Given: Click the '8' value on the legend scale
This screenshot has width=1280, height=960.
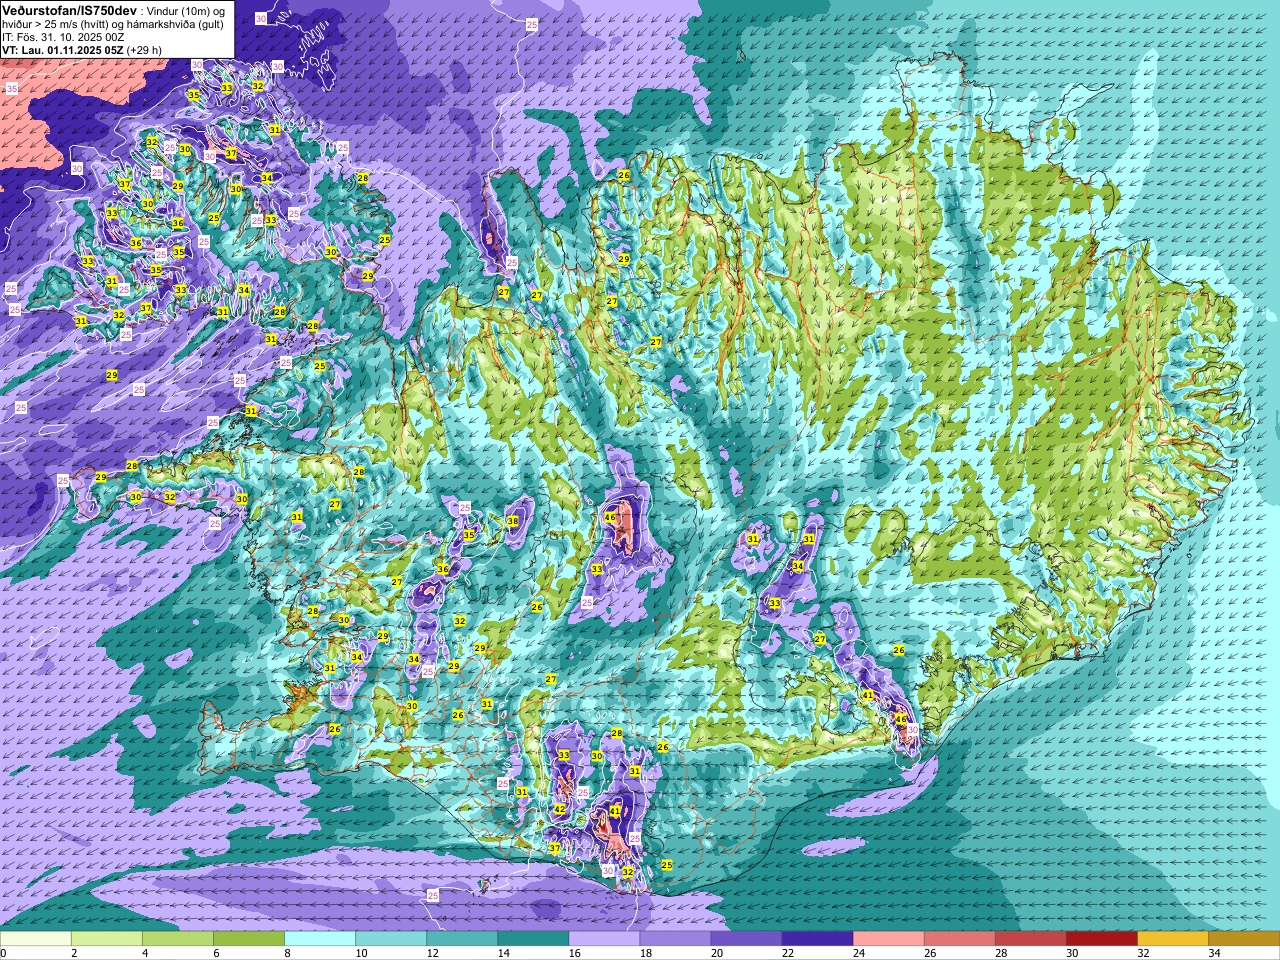Looking at the screenshot, I should coord(287,953).
